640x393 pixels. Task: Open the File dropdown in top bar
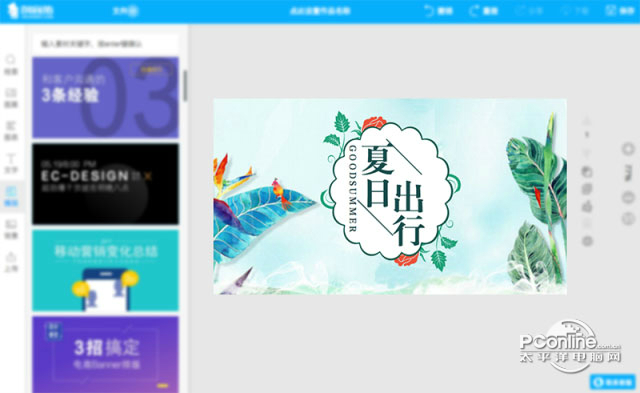[x=125, y=11]
